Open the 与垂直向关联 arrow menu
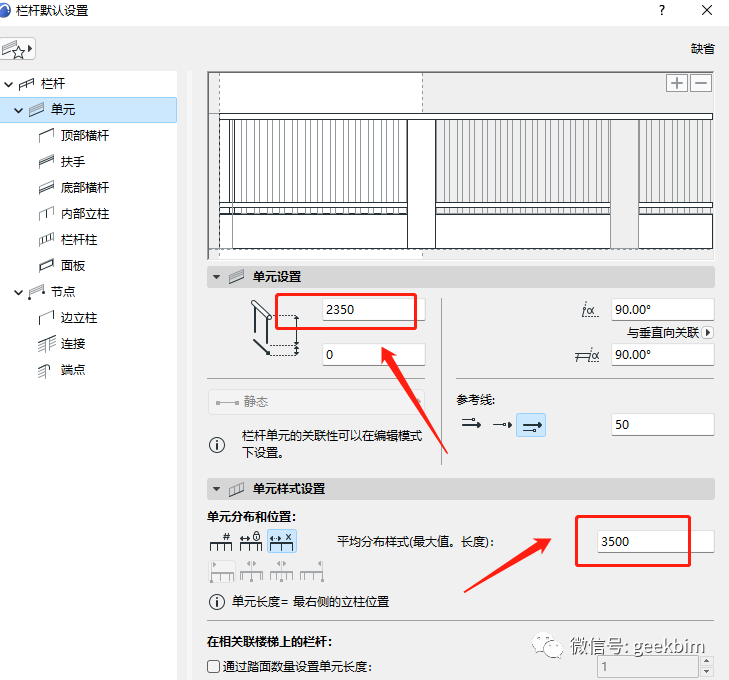The height and width of the screenshot is (680, 729). (709, 332)
